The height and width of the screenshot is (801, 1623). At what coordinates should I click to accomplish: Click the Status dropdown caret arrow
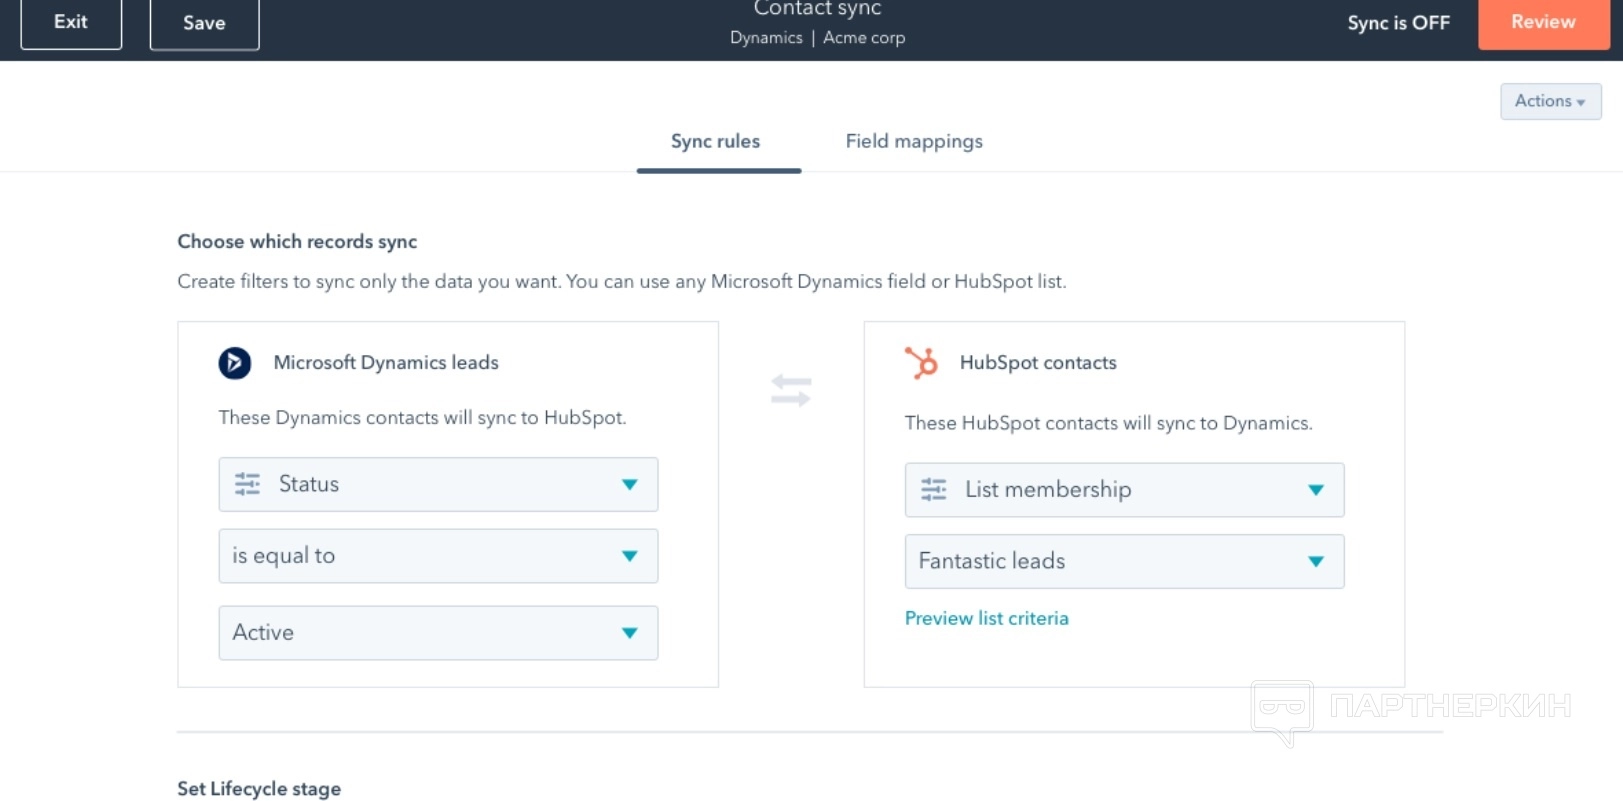629,484
